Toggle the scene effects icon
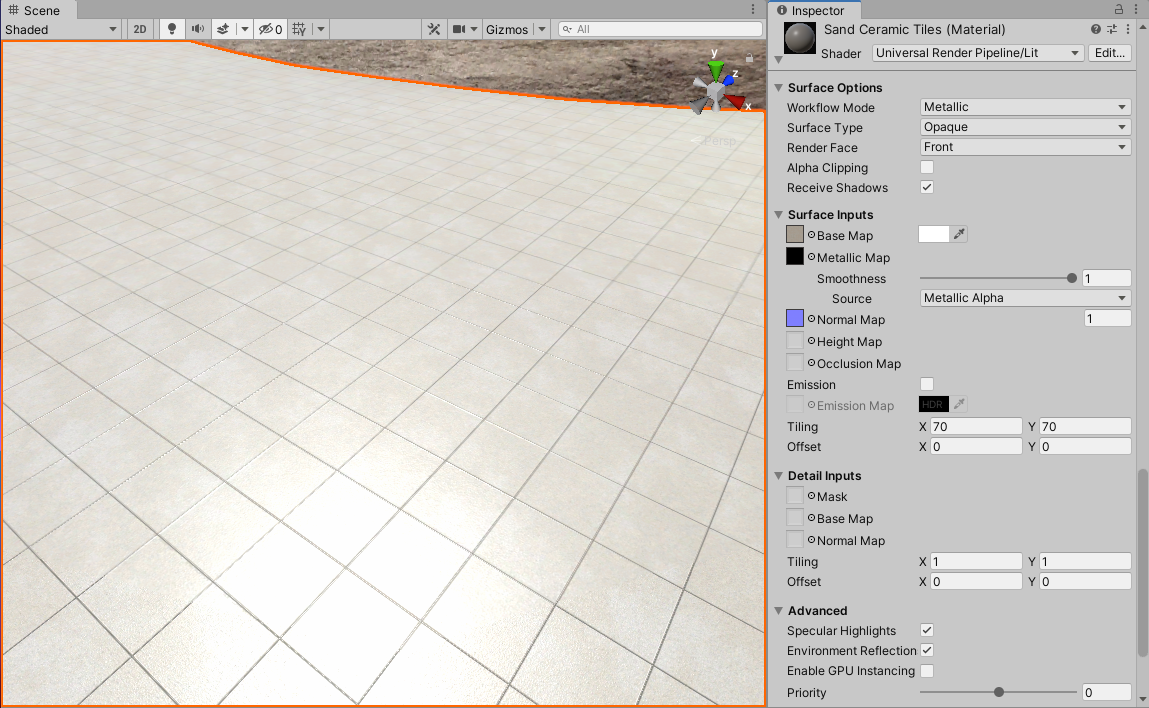The image size is (1149, 708). 223,29
